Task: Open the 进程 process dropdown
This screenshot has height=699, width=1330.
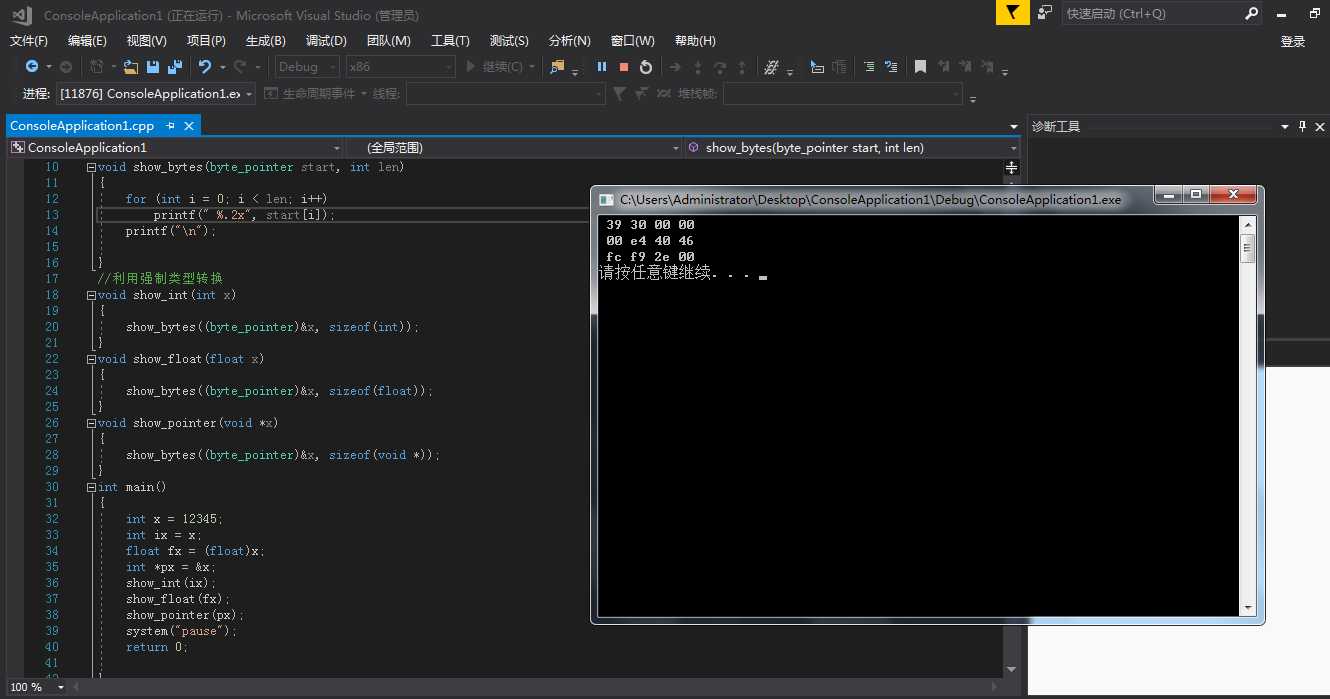Action: point(156,94)
